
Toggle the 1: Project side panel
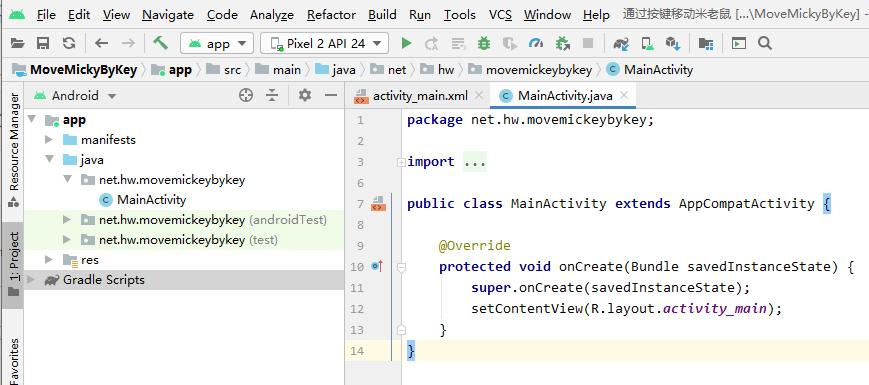pyautogui.click(x=14, y=265)
